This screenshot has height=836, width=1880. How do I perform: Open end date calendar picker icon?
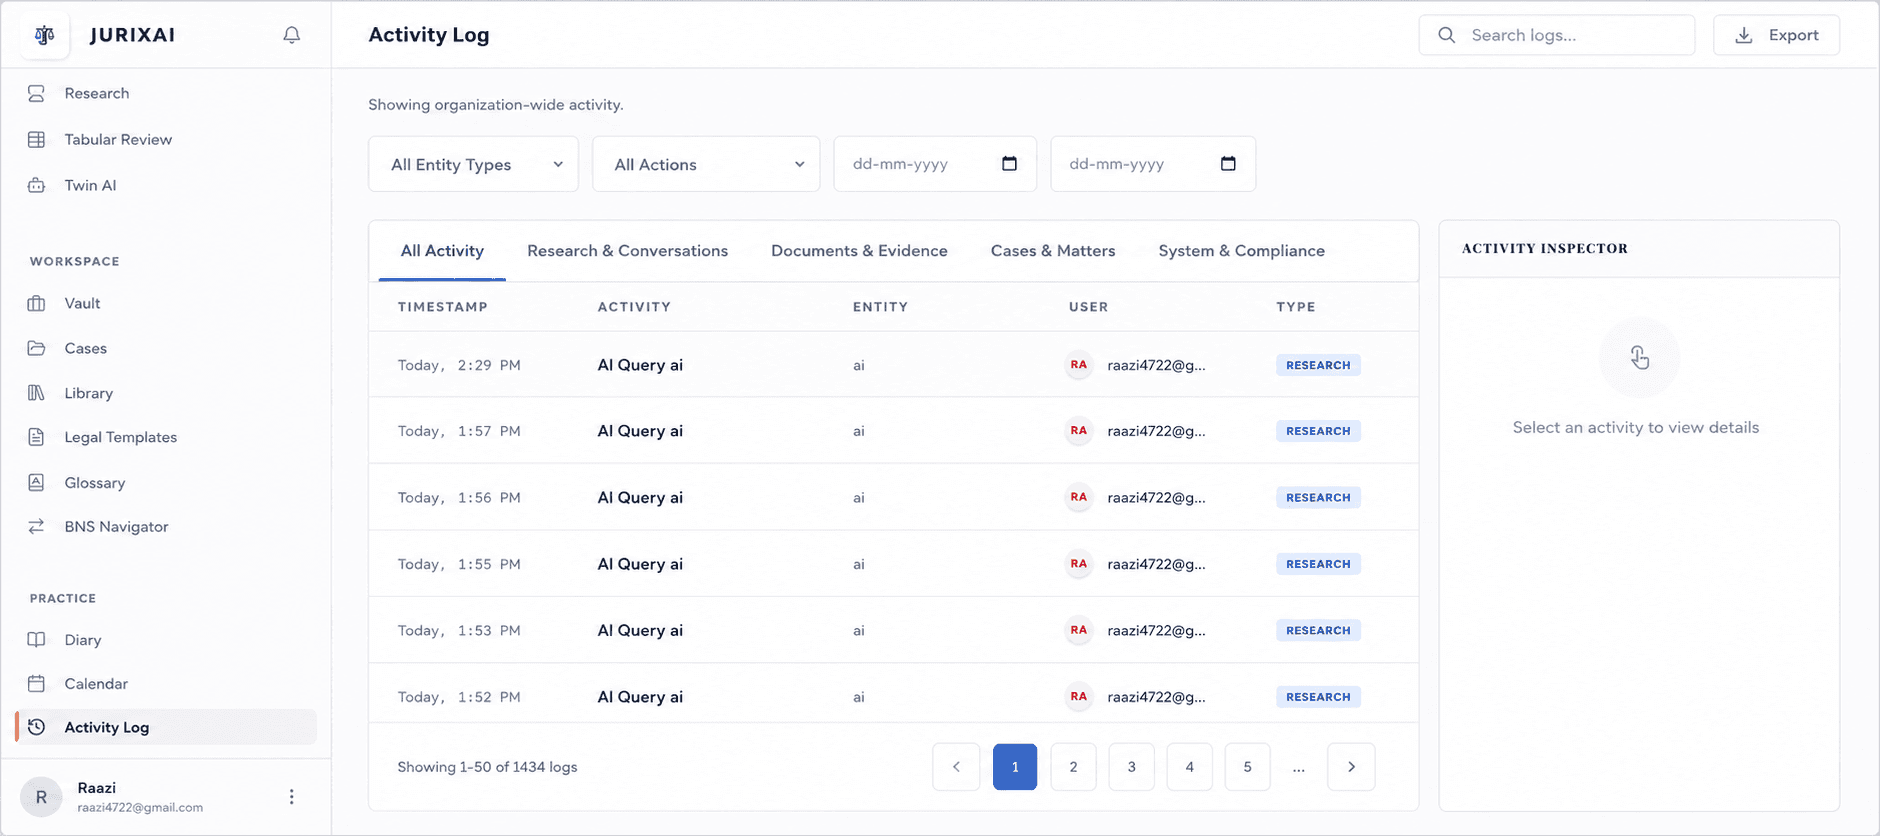tap(1228, 163)
